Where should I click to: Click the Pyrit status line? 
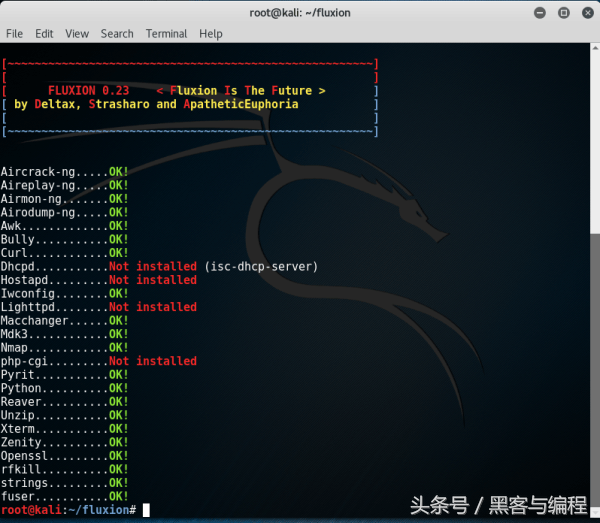click(x=64, y=375)
